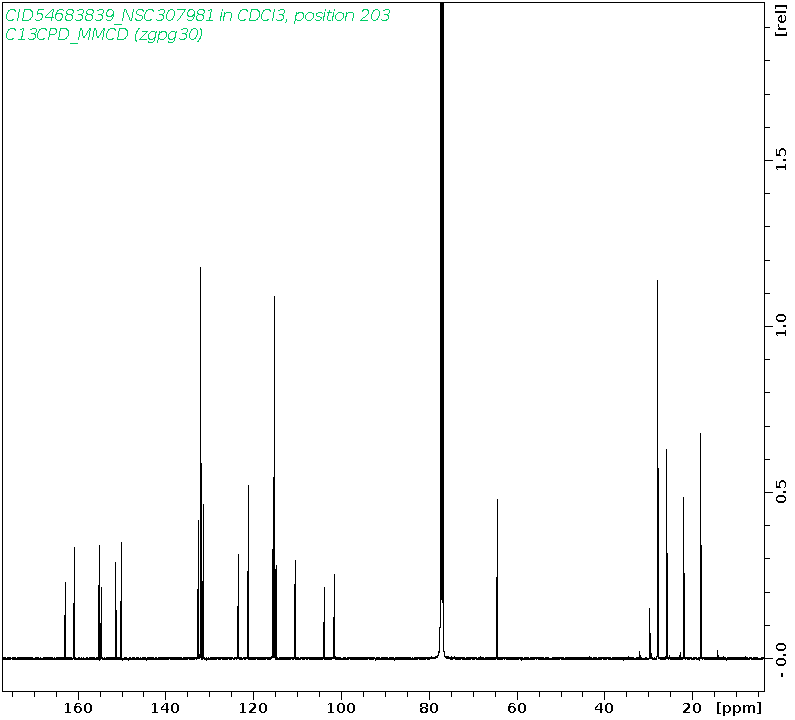The image size is (795, 720).
Task: Click the 80 tick label on ppm axis
Action: [x=429, y=708]
